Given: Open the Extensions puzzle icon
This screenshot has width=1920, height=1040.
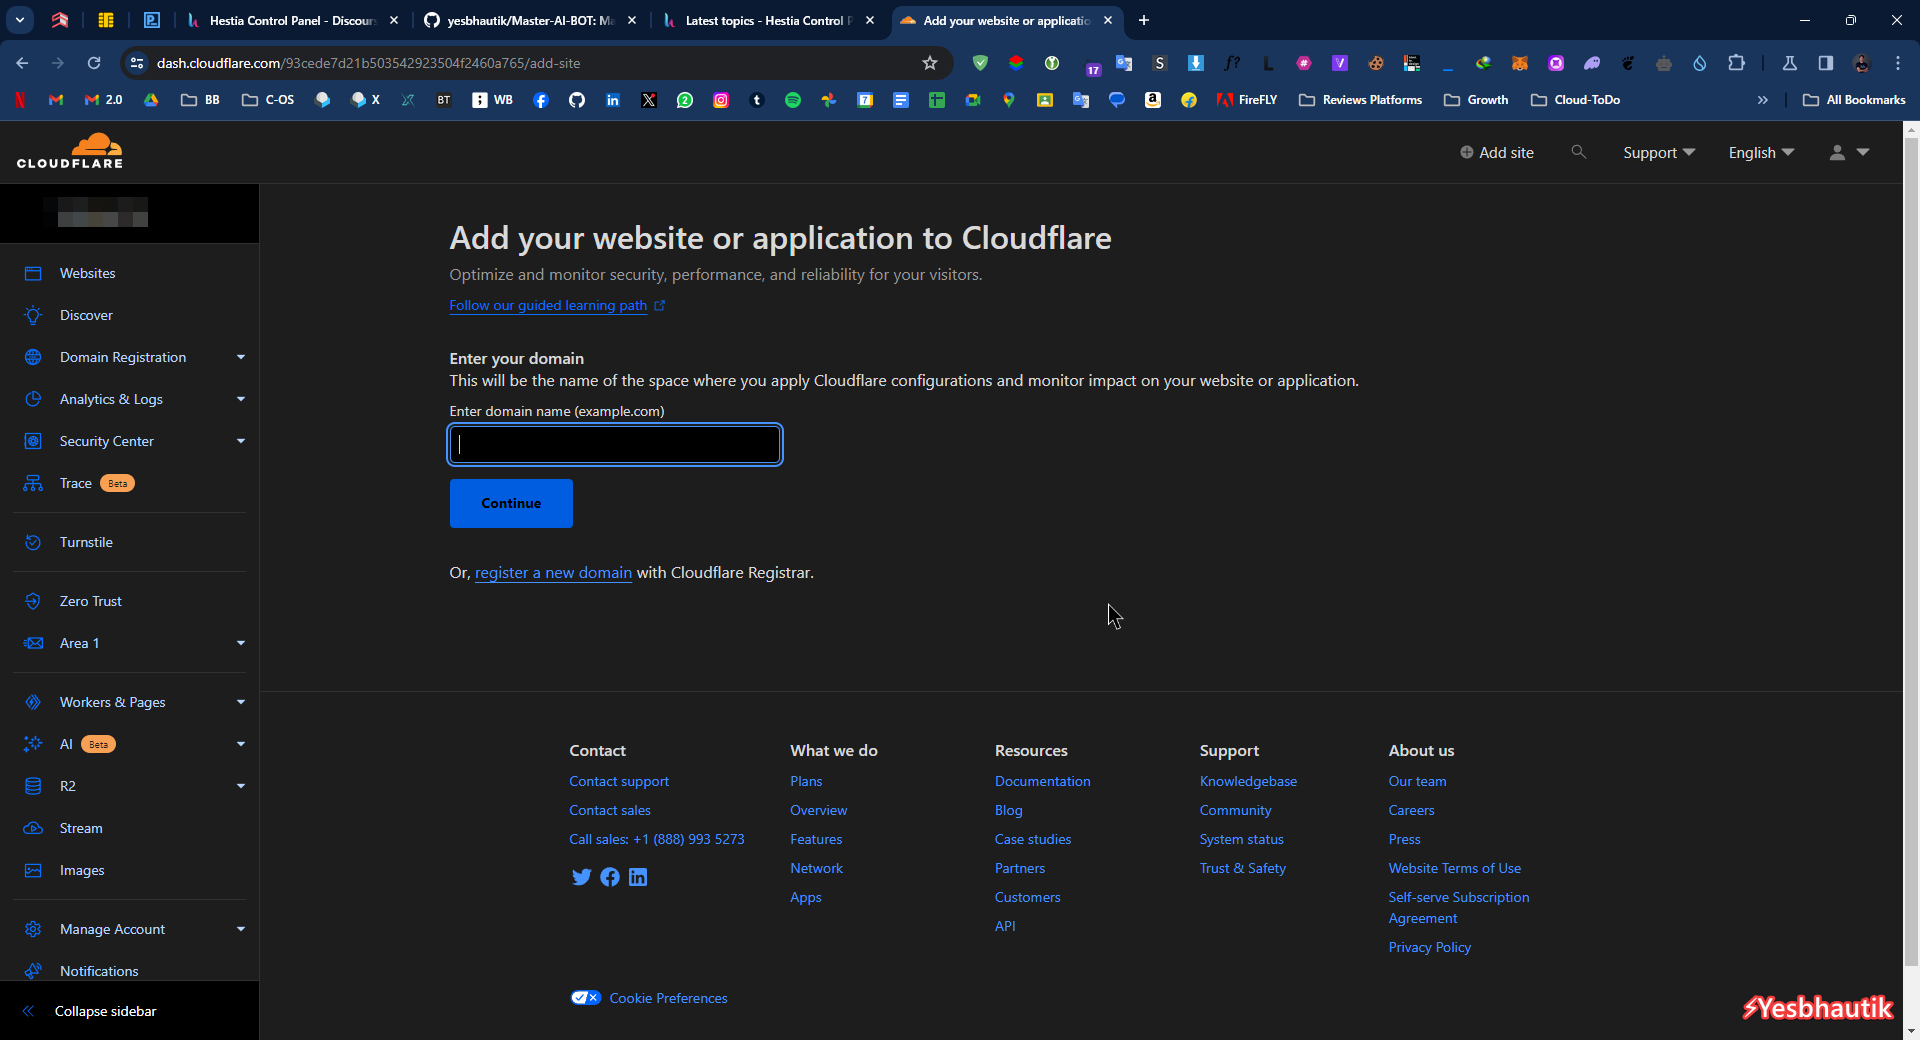Looking at the screenshot, I should click(x=1737, y=63).
